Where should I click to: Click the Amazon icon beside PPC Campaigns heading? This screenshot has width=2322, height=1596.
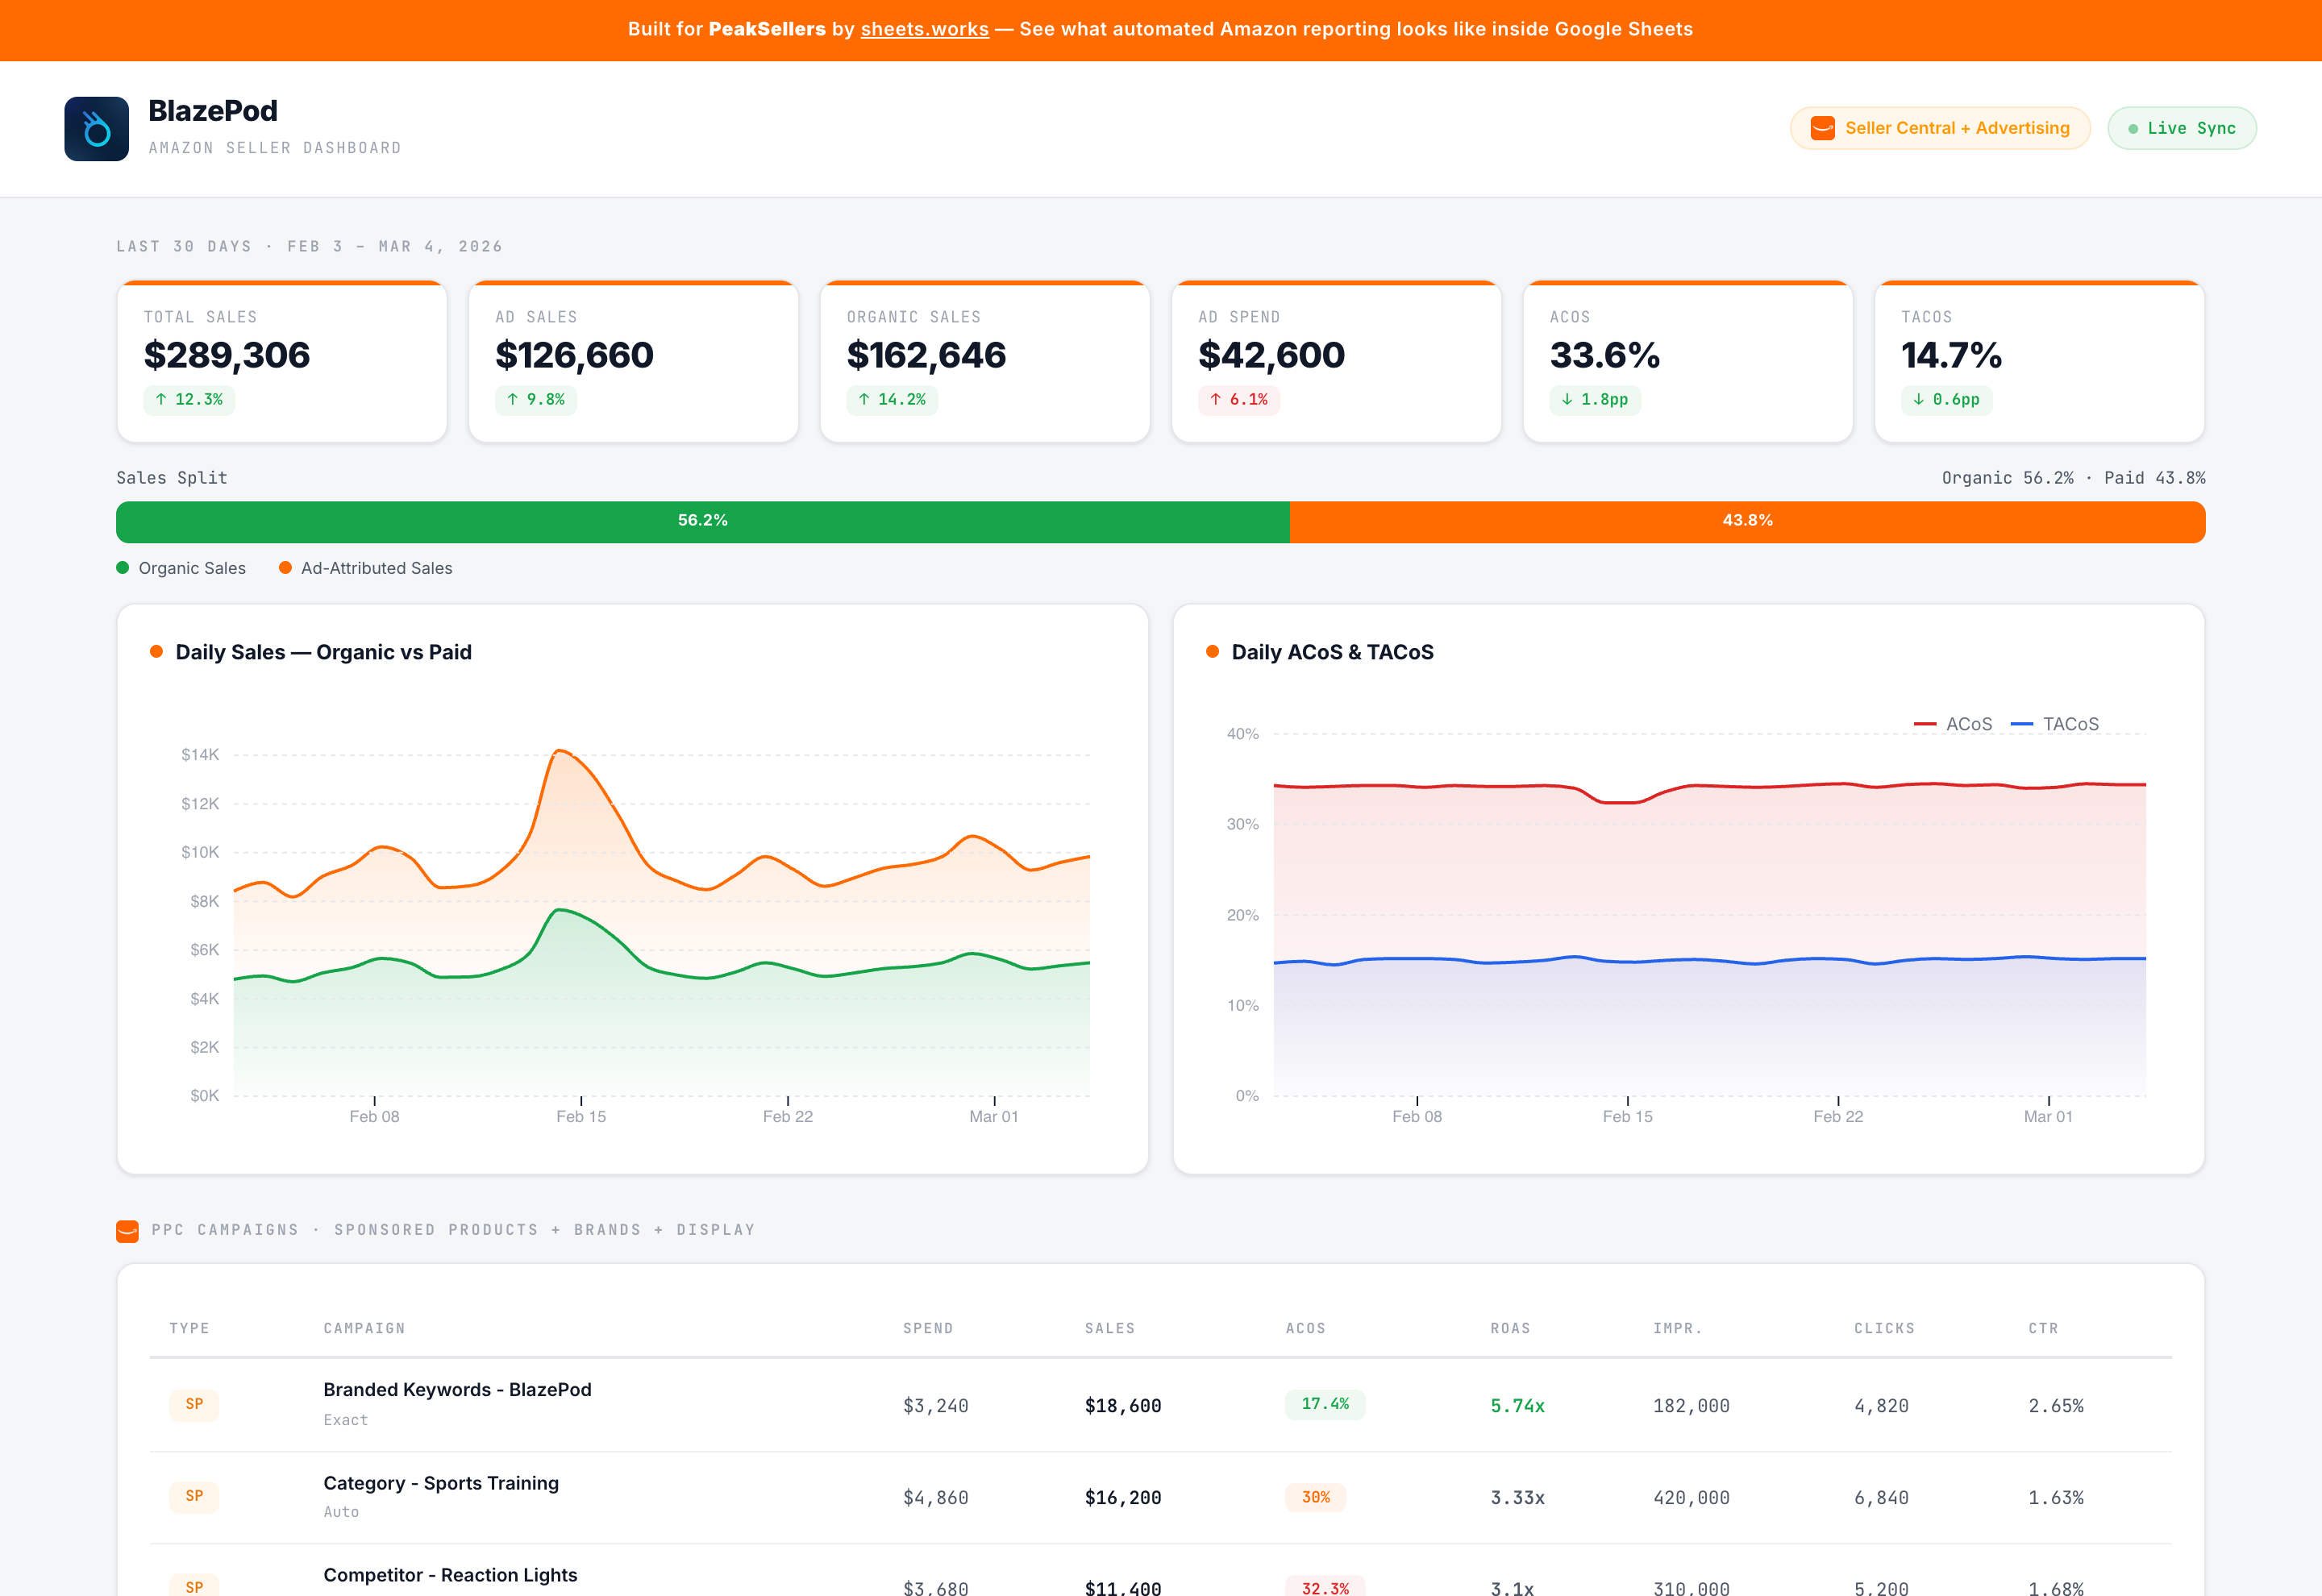pyautogui.click(x=127, y=1230)
